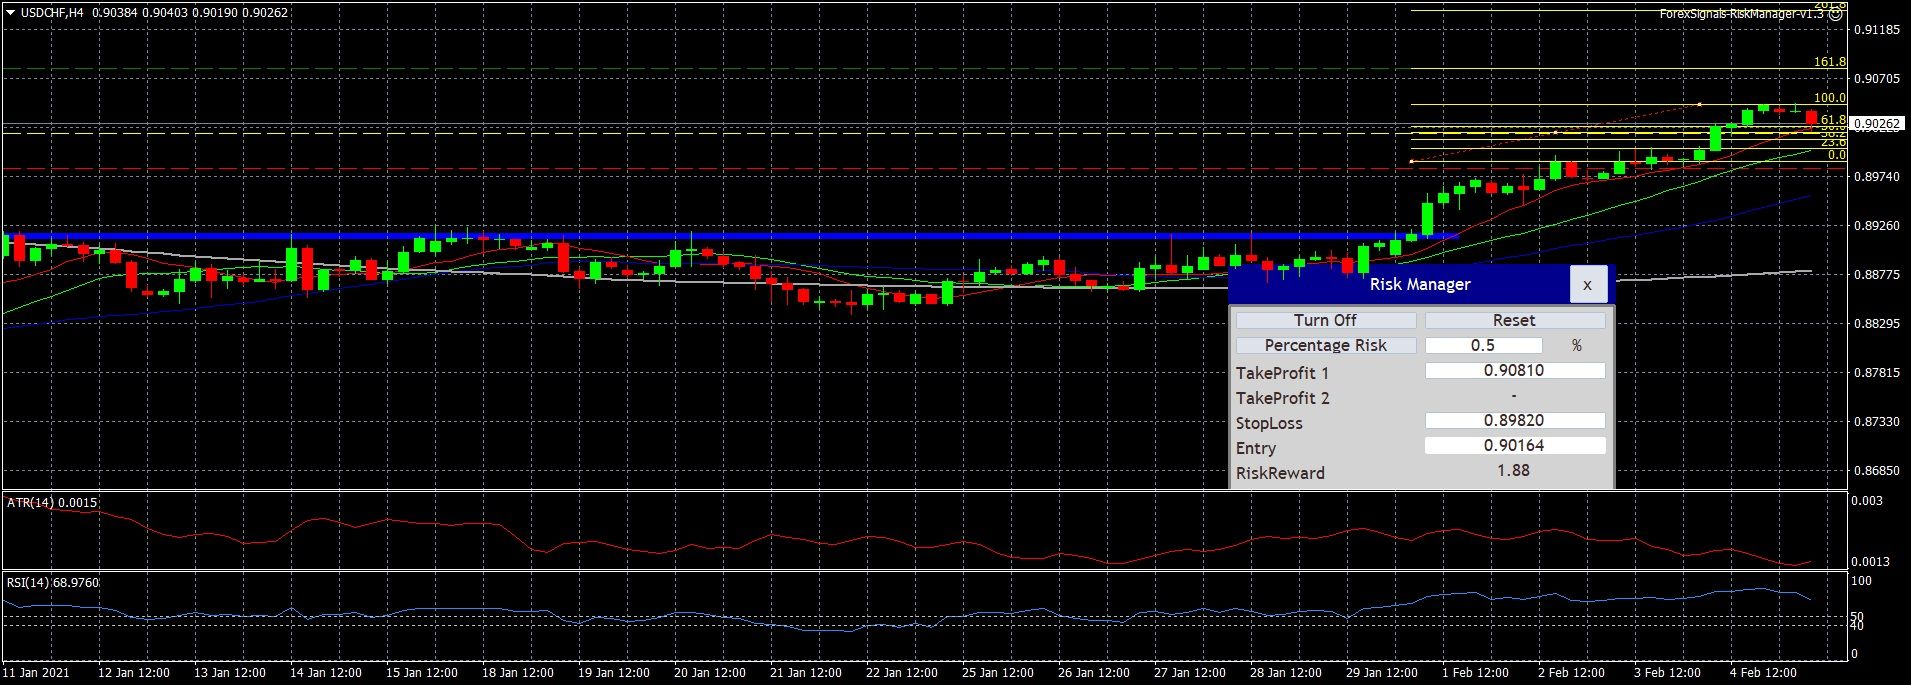The height and width of the screenshot is (685, 1911).
Task: Click the 12 Jan 12:00 time label
Action: tap(134, 673)
